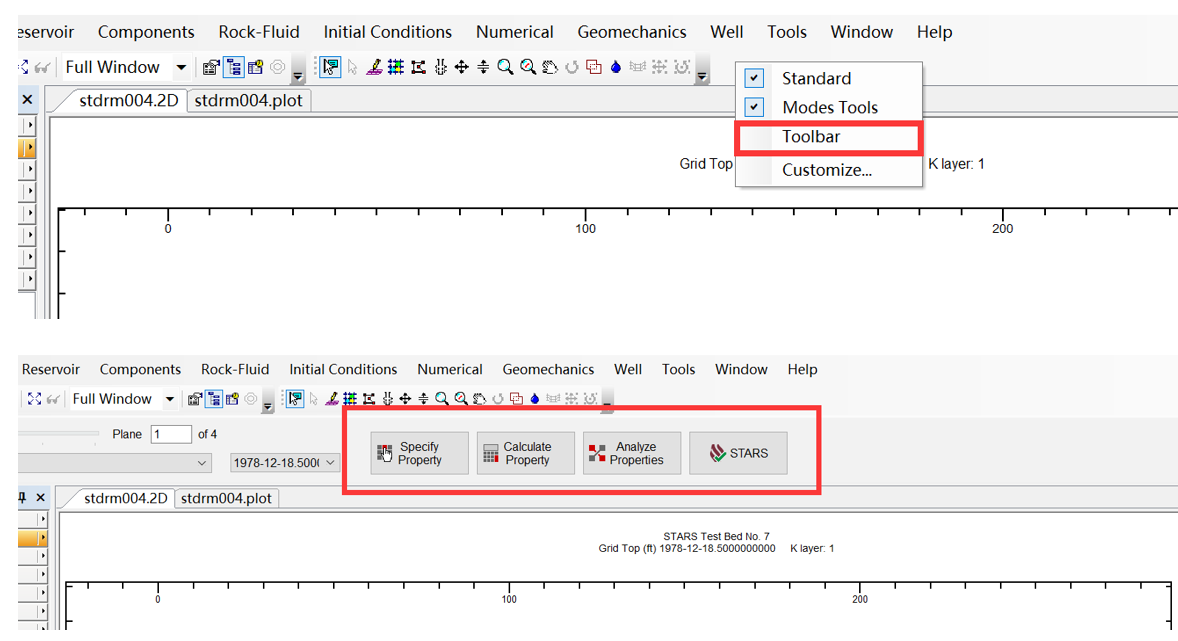The image size is (1178, 641).
Task: Expand Full Window dropdown in upper toolbar
Action: pyautogui.click(x=181, y=67)
